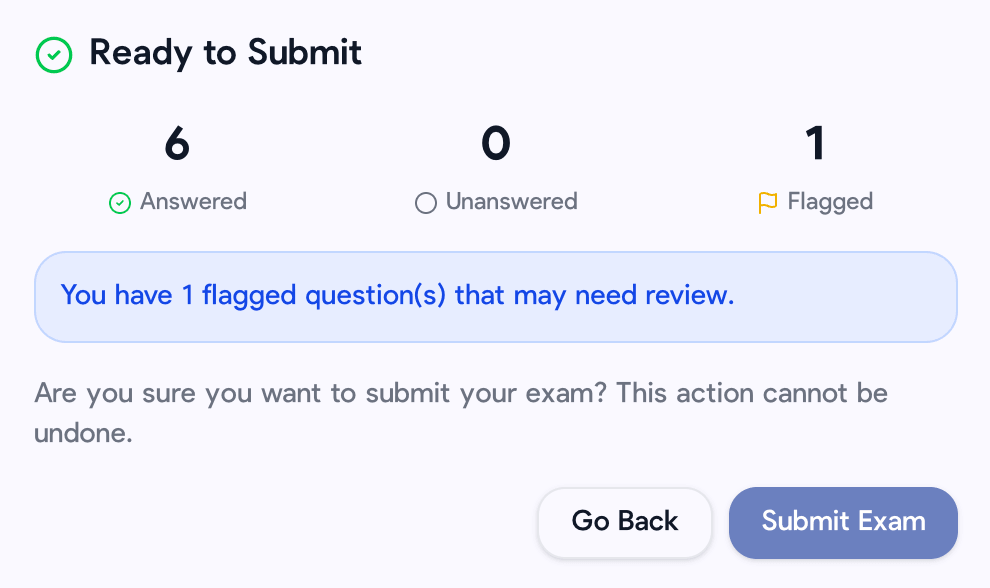Click the green checkmark beside Ready to Submit
Viewport: 990px width, 588px height.
click(54, 55)
